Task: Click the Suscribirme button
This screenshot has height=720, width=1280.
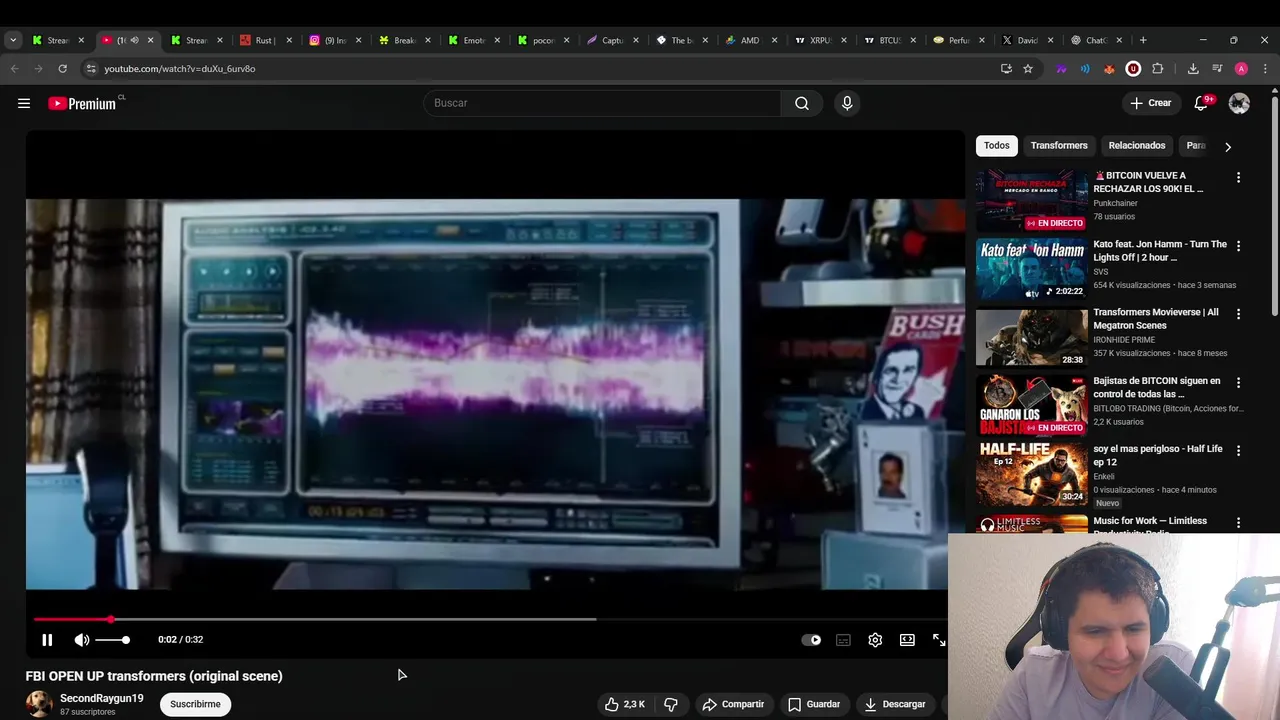Action: coord(195,704)
